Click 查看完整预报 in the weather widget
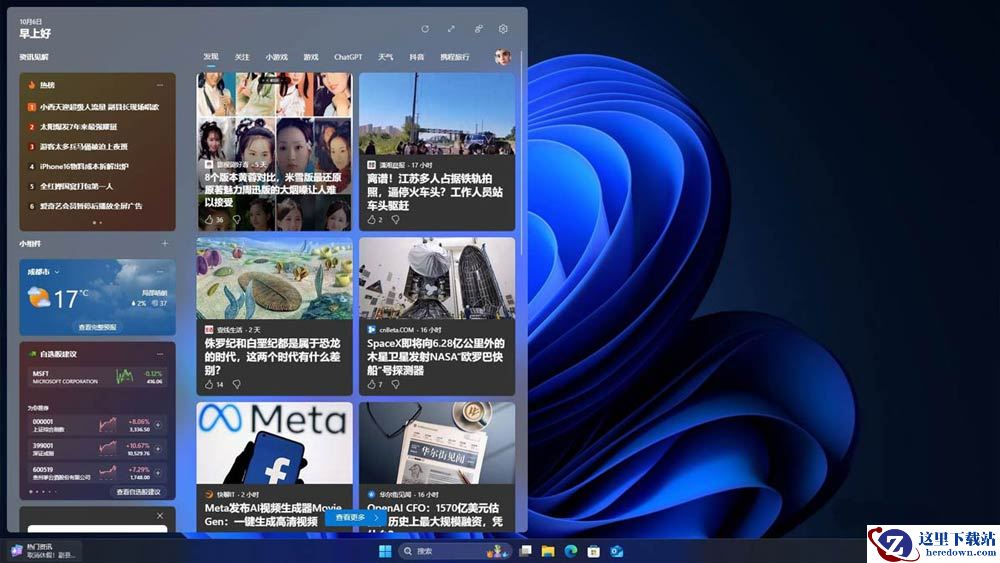This screenshot has width=1000, height=563. point(98,327)
